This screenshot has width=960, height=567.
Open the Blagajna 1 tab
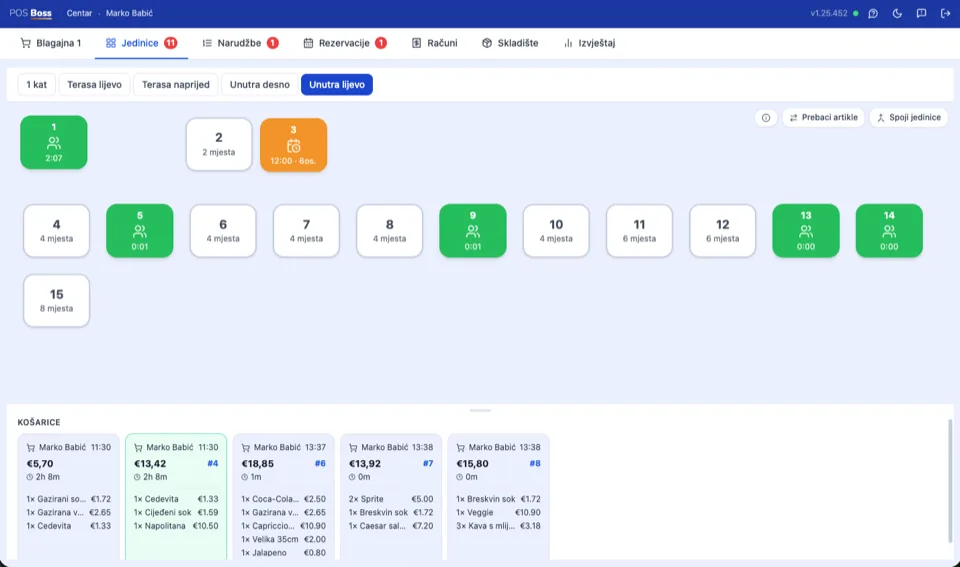coord(51,43)
